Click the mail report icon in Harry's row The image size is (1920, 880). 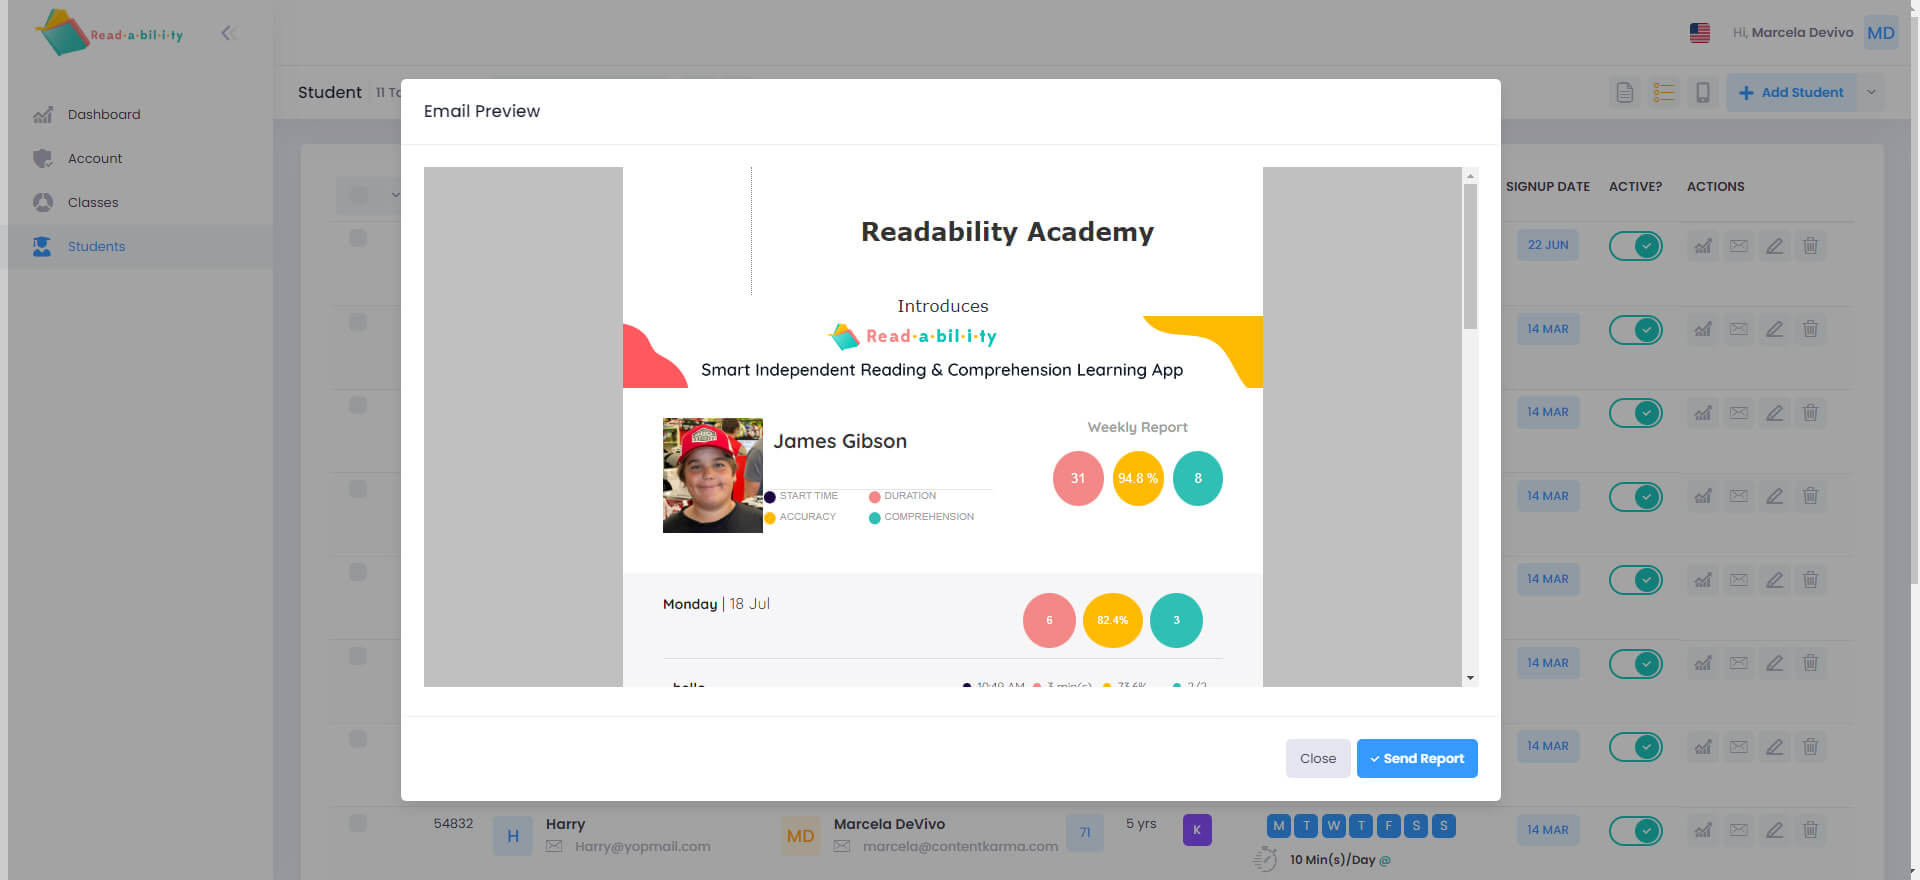coord(1739,830)
